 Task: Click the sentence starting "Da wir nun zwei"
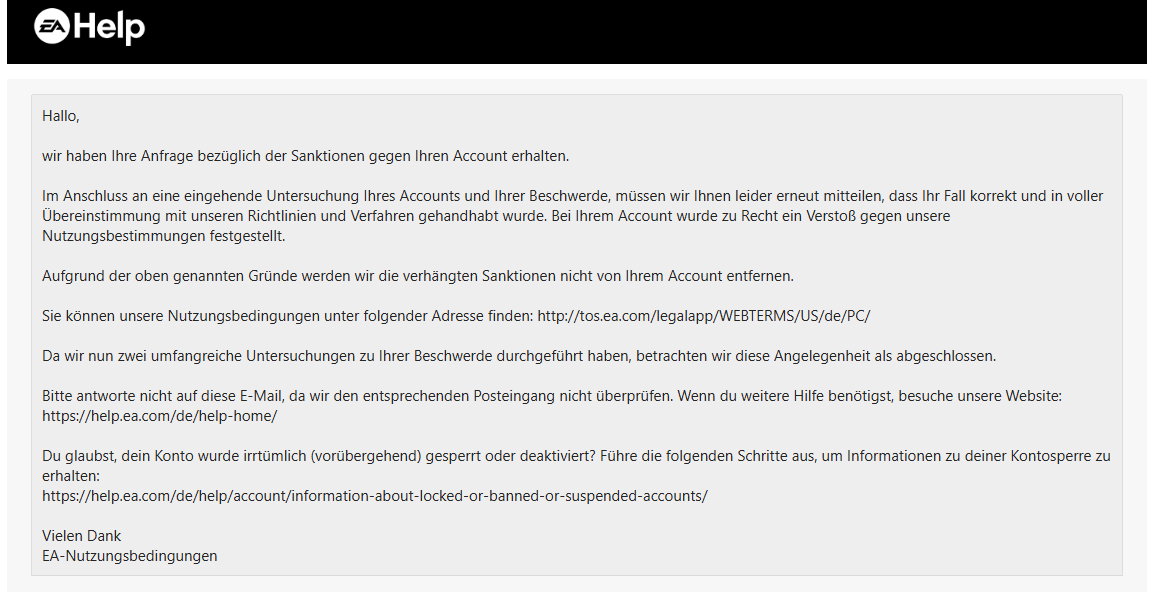[x=519, y=356]
